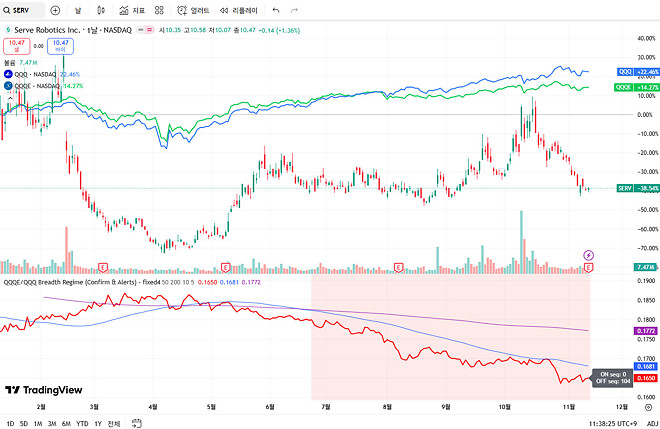
Task: Click the Serve Robotics Inc. chart title
Action: tap(73, 30)
